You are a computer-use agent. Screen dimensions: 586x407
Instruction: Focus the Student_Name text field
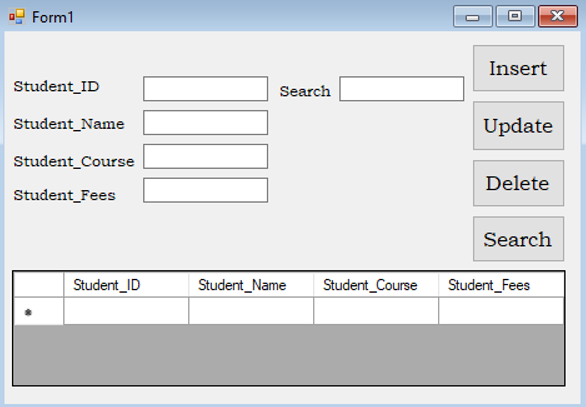[206, 122]
